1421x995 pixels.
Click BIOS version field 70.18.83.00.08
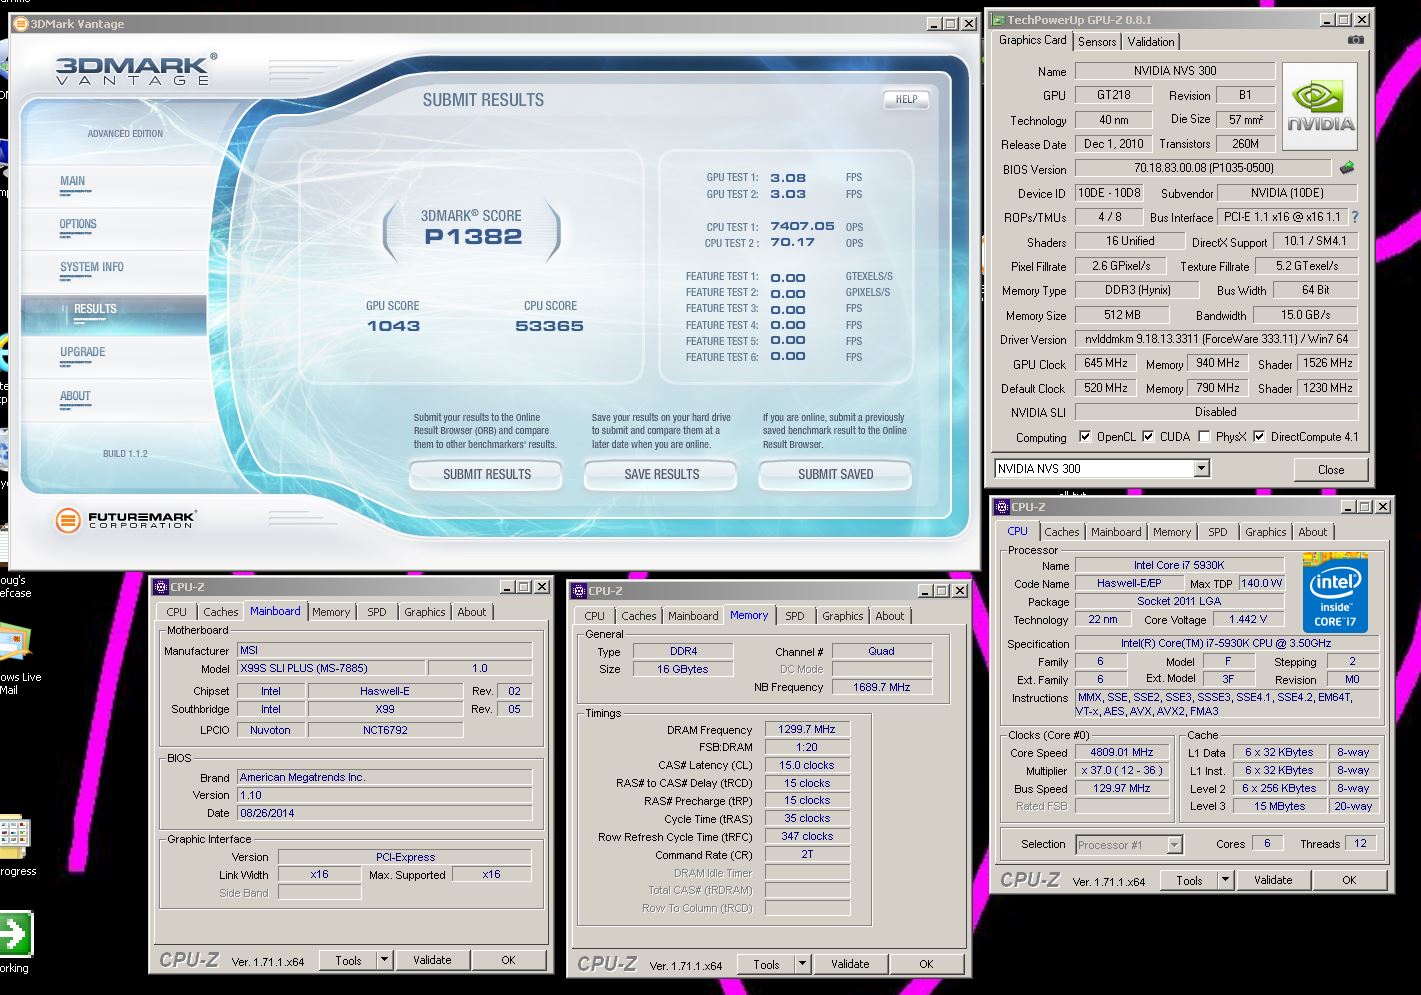[1203, 168]
